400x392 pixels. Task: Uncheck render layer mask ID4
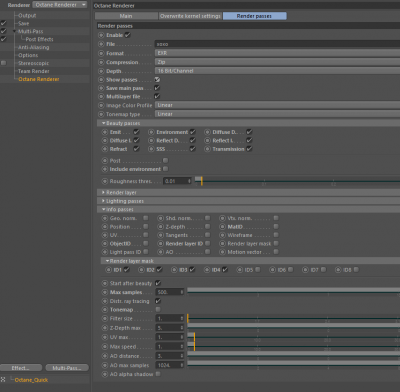225,269
